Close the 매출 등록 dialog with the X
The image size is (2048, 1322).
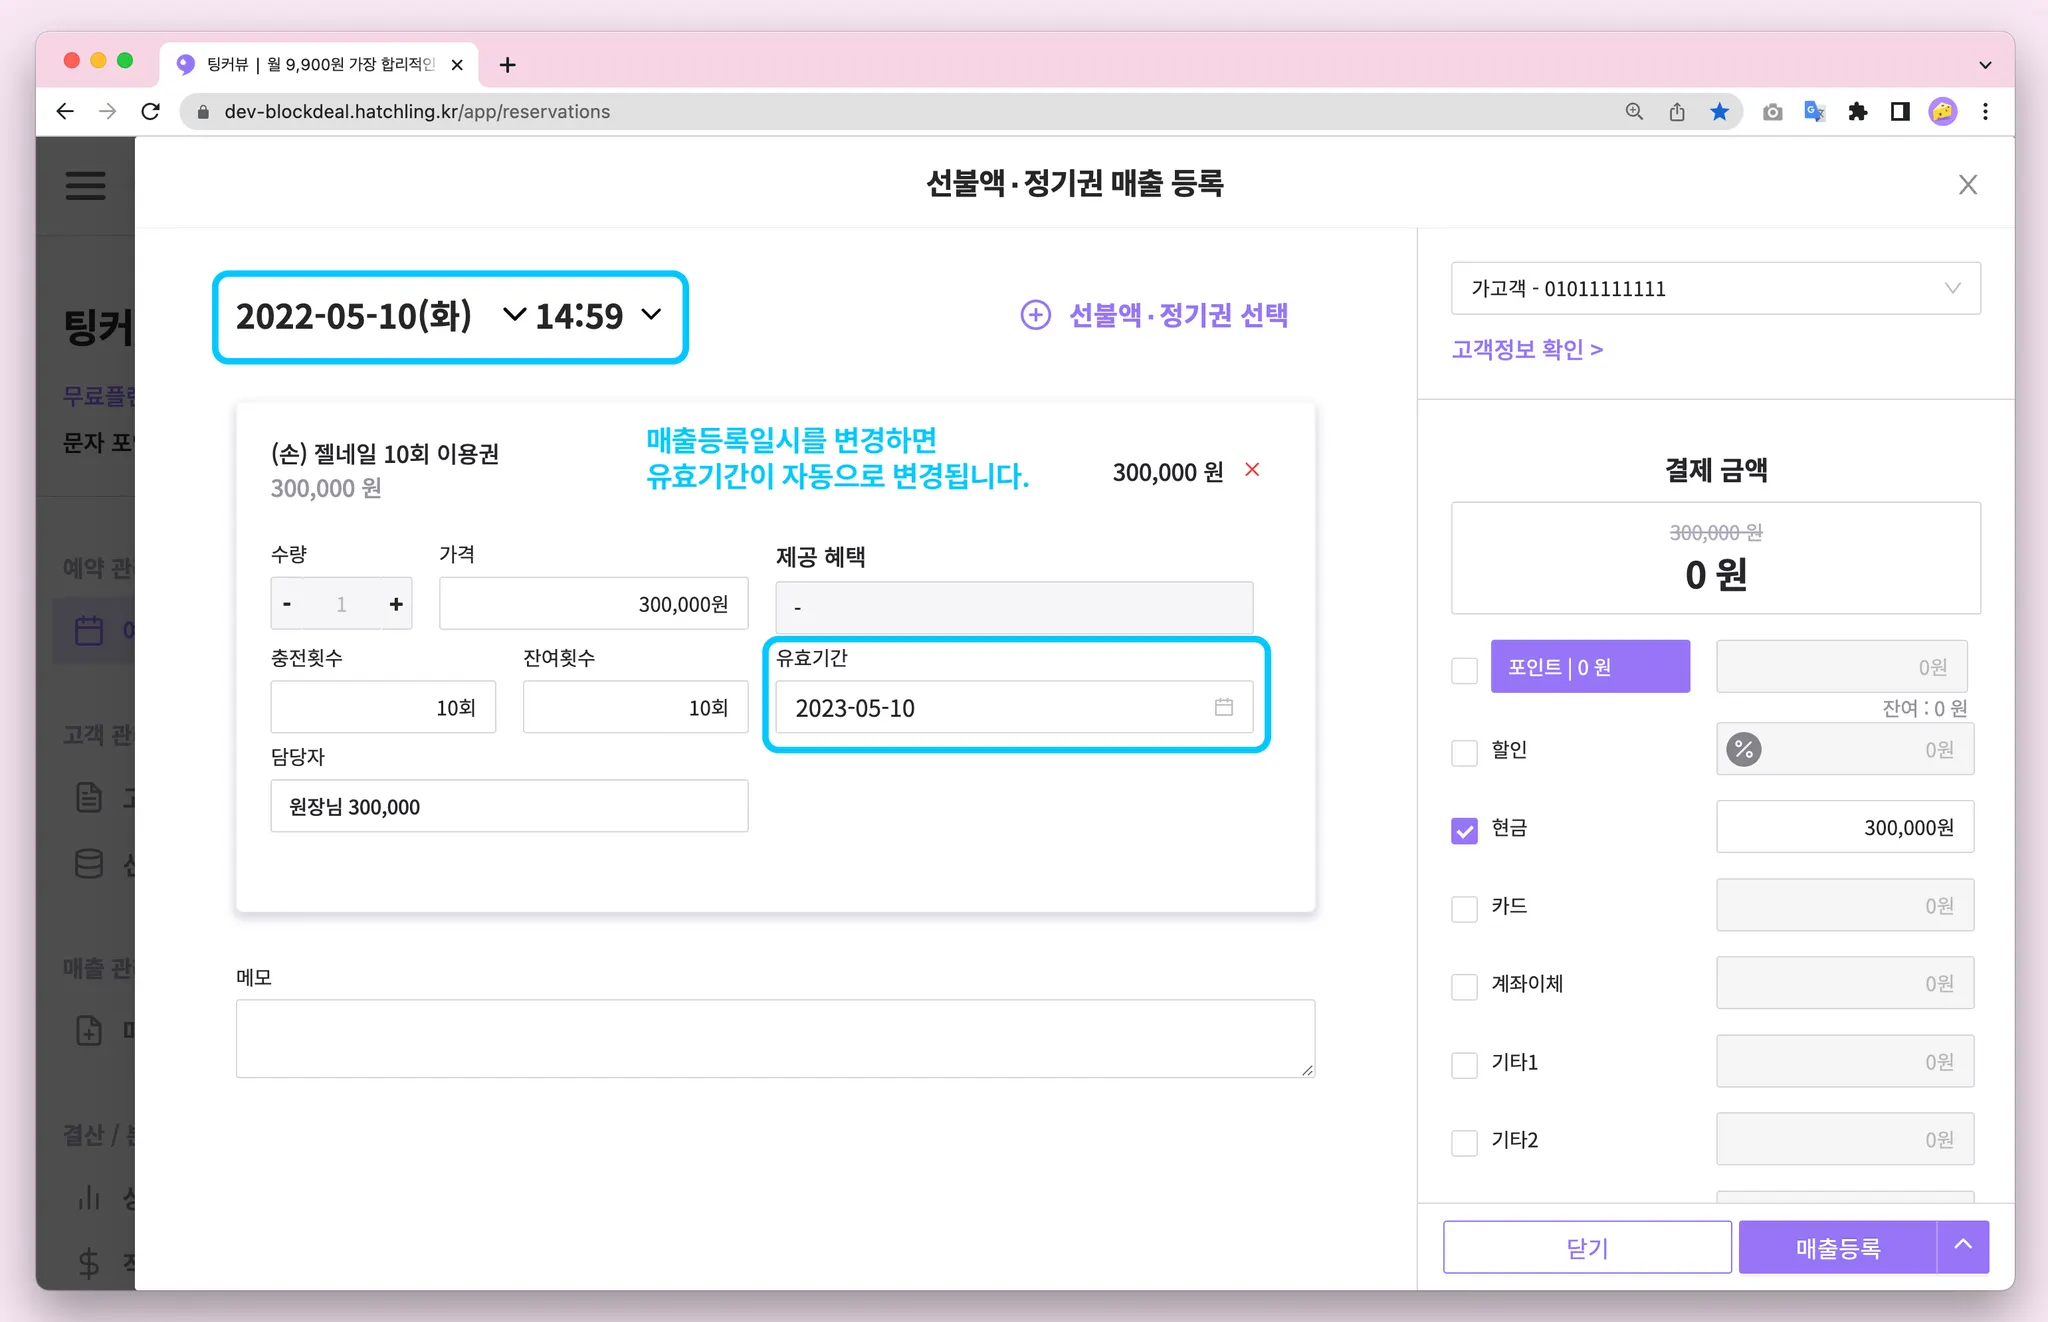coord(1967,185)
